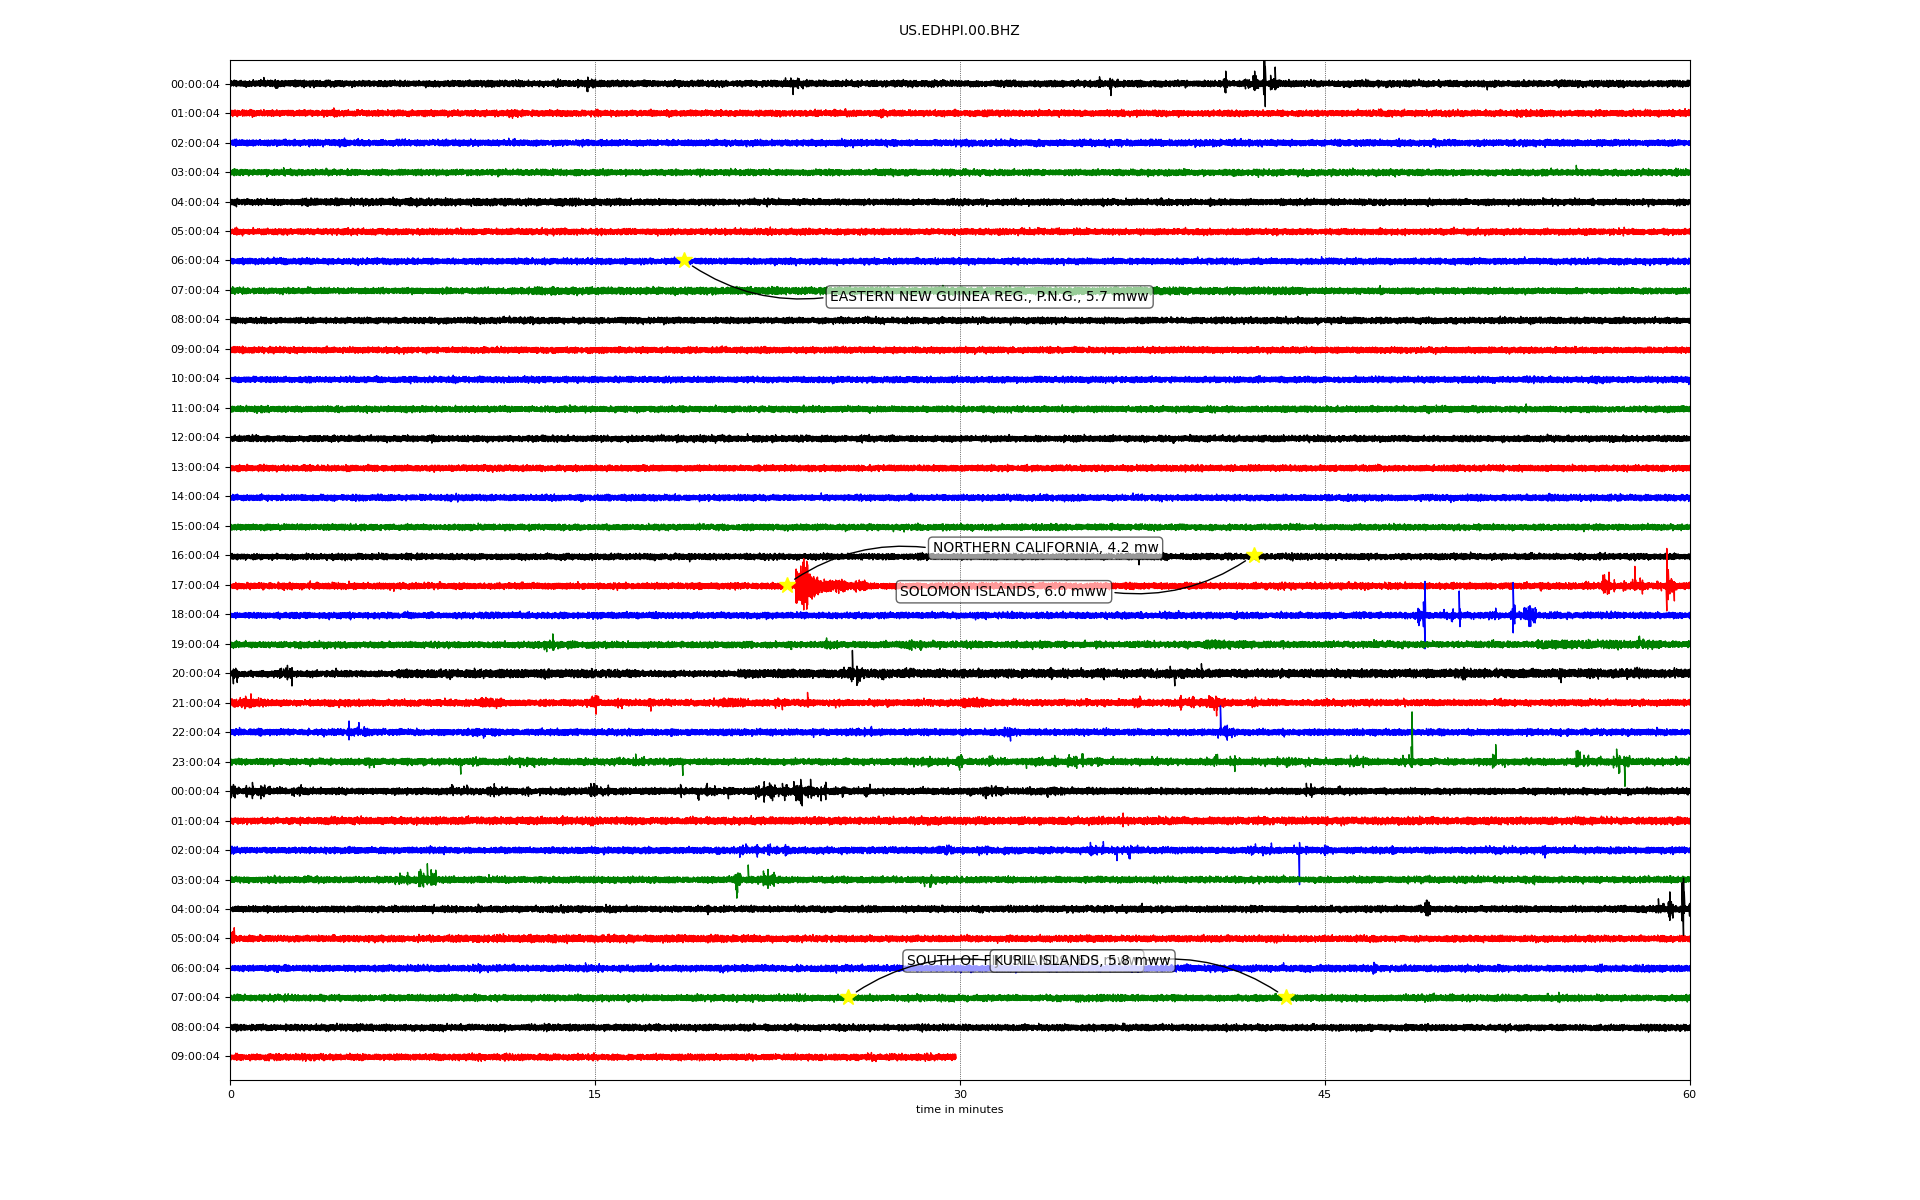Viewport: 1920px width, 1200px height.
Task: Click the 16:00:04 trace time label
Action: tap(195, 556)
